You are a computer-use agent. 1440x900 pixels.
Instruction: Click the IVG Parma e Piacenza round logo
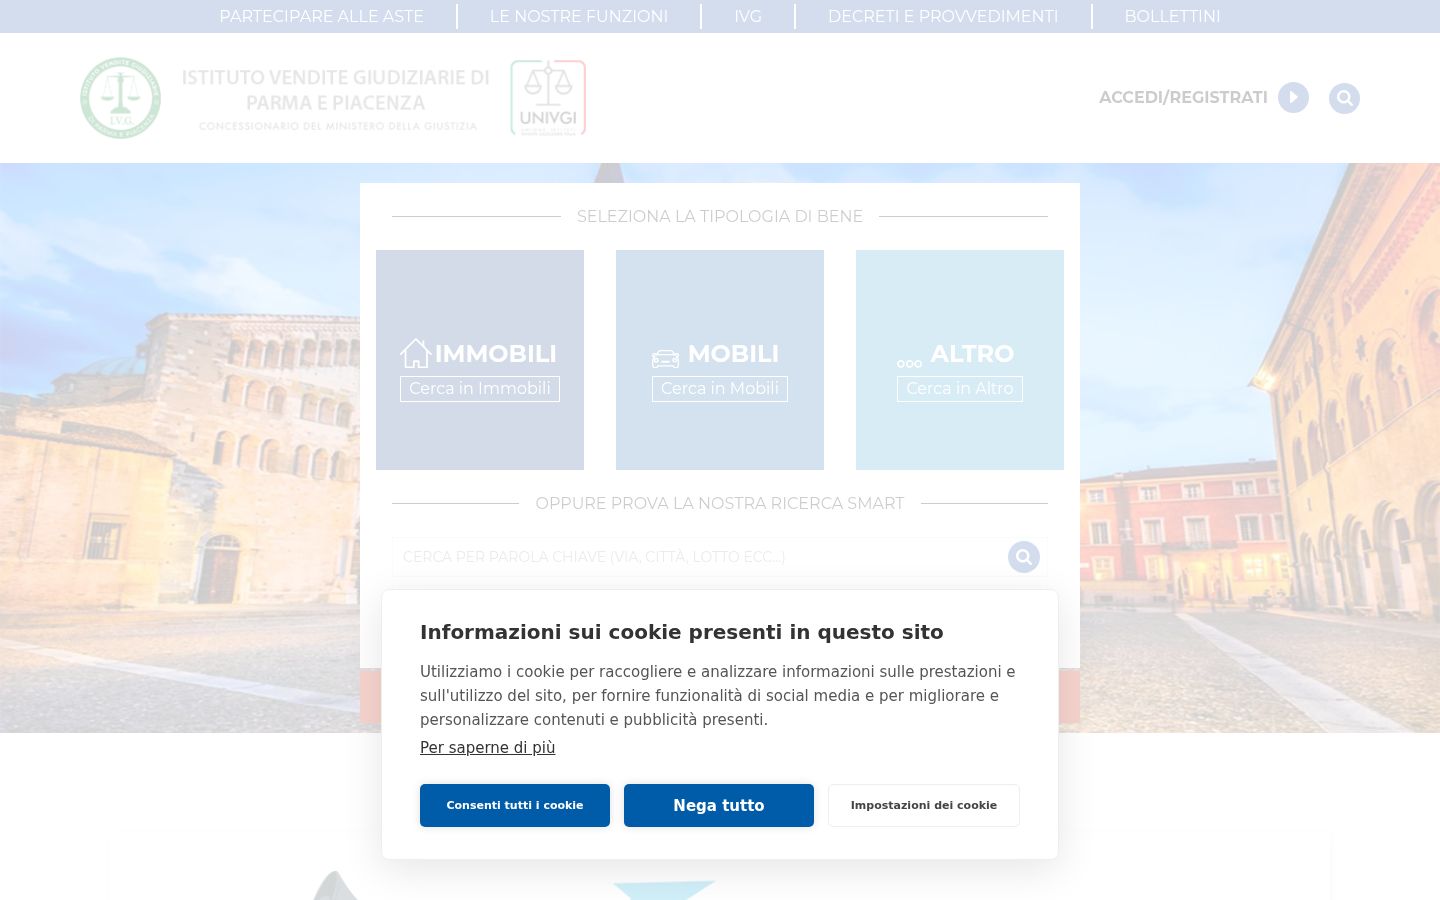click(120, 98)
